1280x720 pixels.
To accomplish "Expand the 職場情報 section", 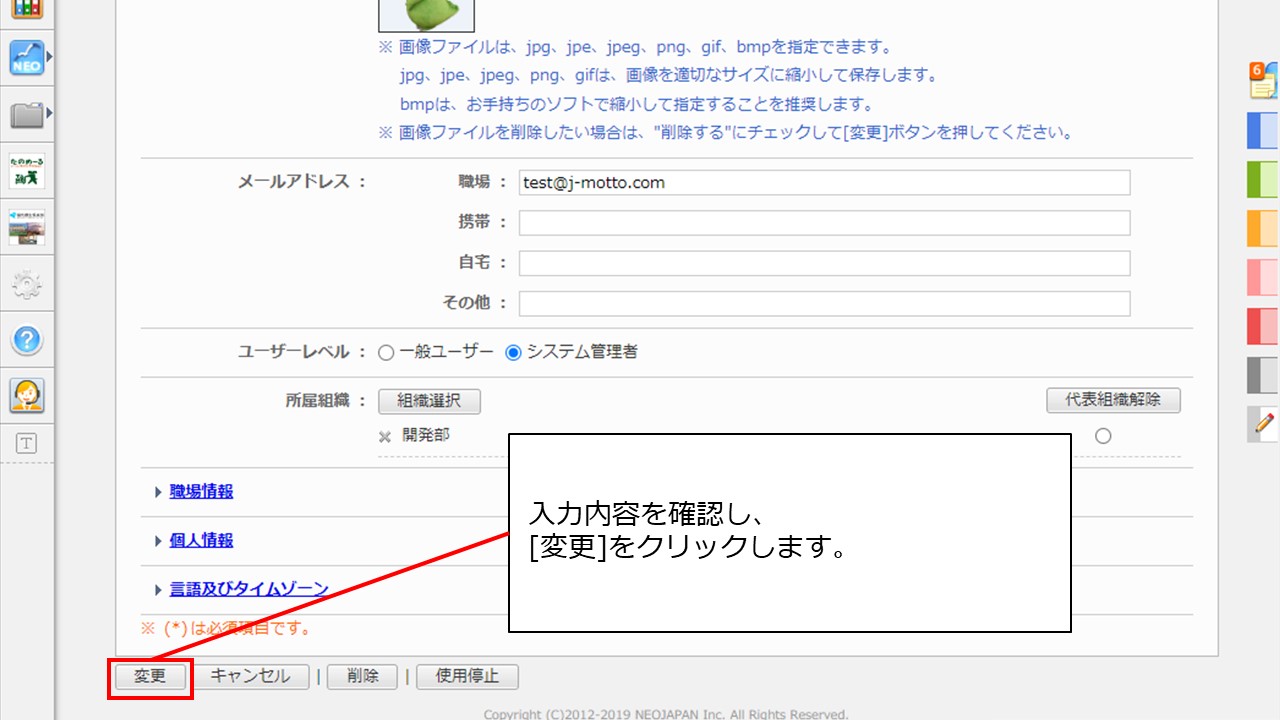I will (201, 492).
